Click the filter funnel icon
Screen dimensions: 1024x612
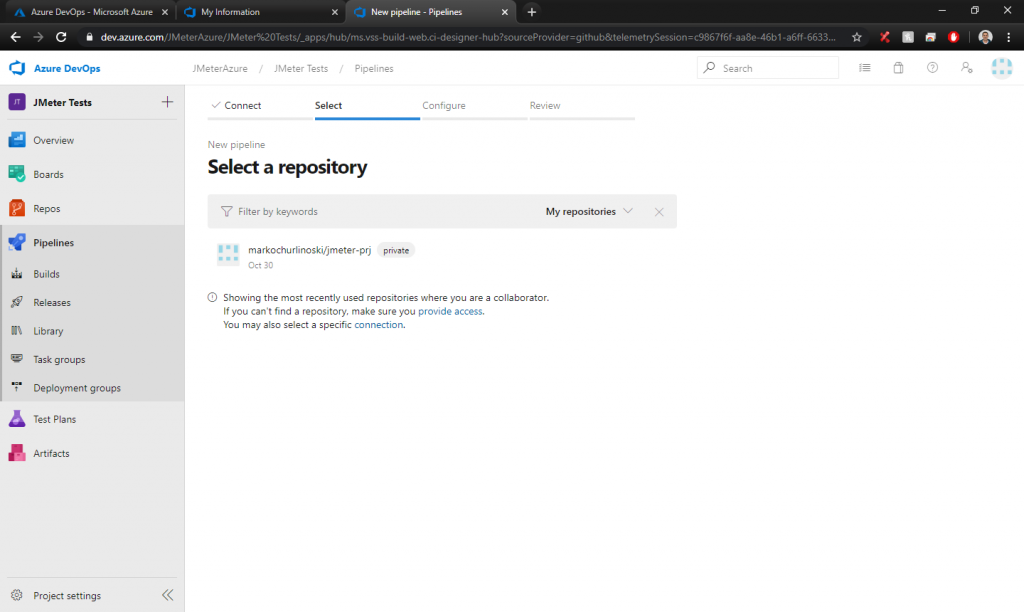point(227,211)
